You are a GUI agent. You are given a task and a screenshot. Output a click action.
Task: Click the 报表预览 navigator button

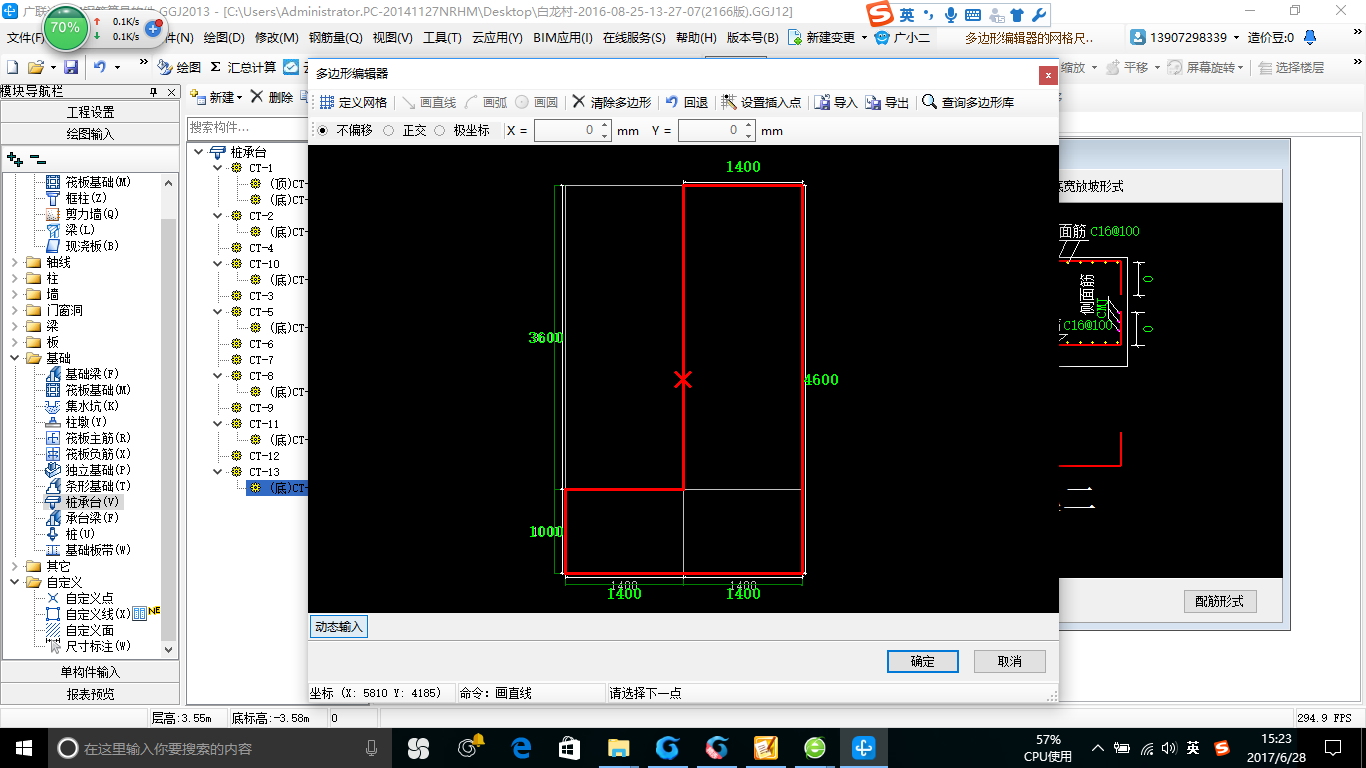pyautogui.click(x=90, y=694)
